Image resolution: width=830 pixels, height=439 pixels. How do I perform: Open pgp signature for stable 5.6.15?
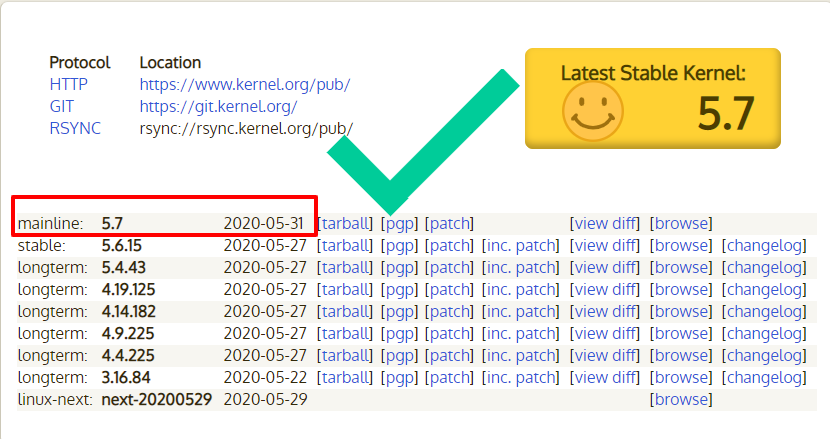[400, 246]
